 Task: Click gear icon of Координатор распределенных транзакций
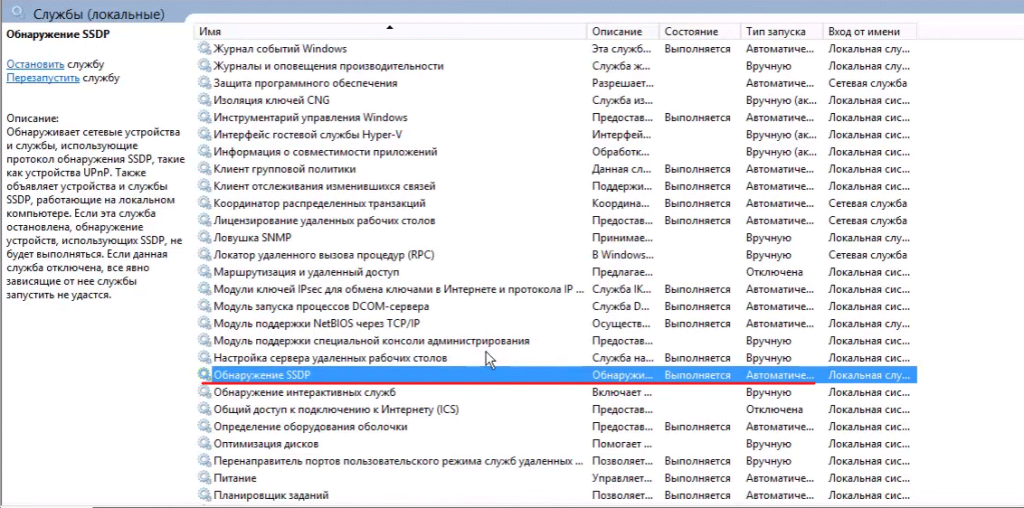[x=204, y=203]
